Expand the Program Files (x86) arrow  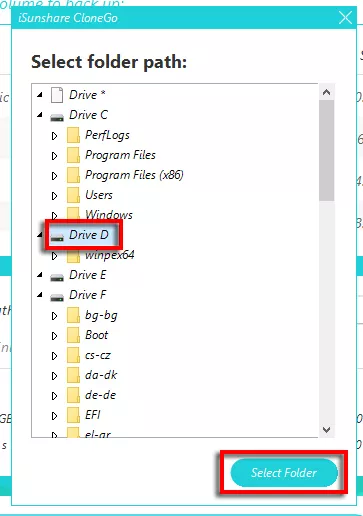pyautogui.click(x=54, y=176)
